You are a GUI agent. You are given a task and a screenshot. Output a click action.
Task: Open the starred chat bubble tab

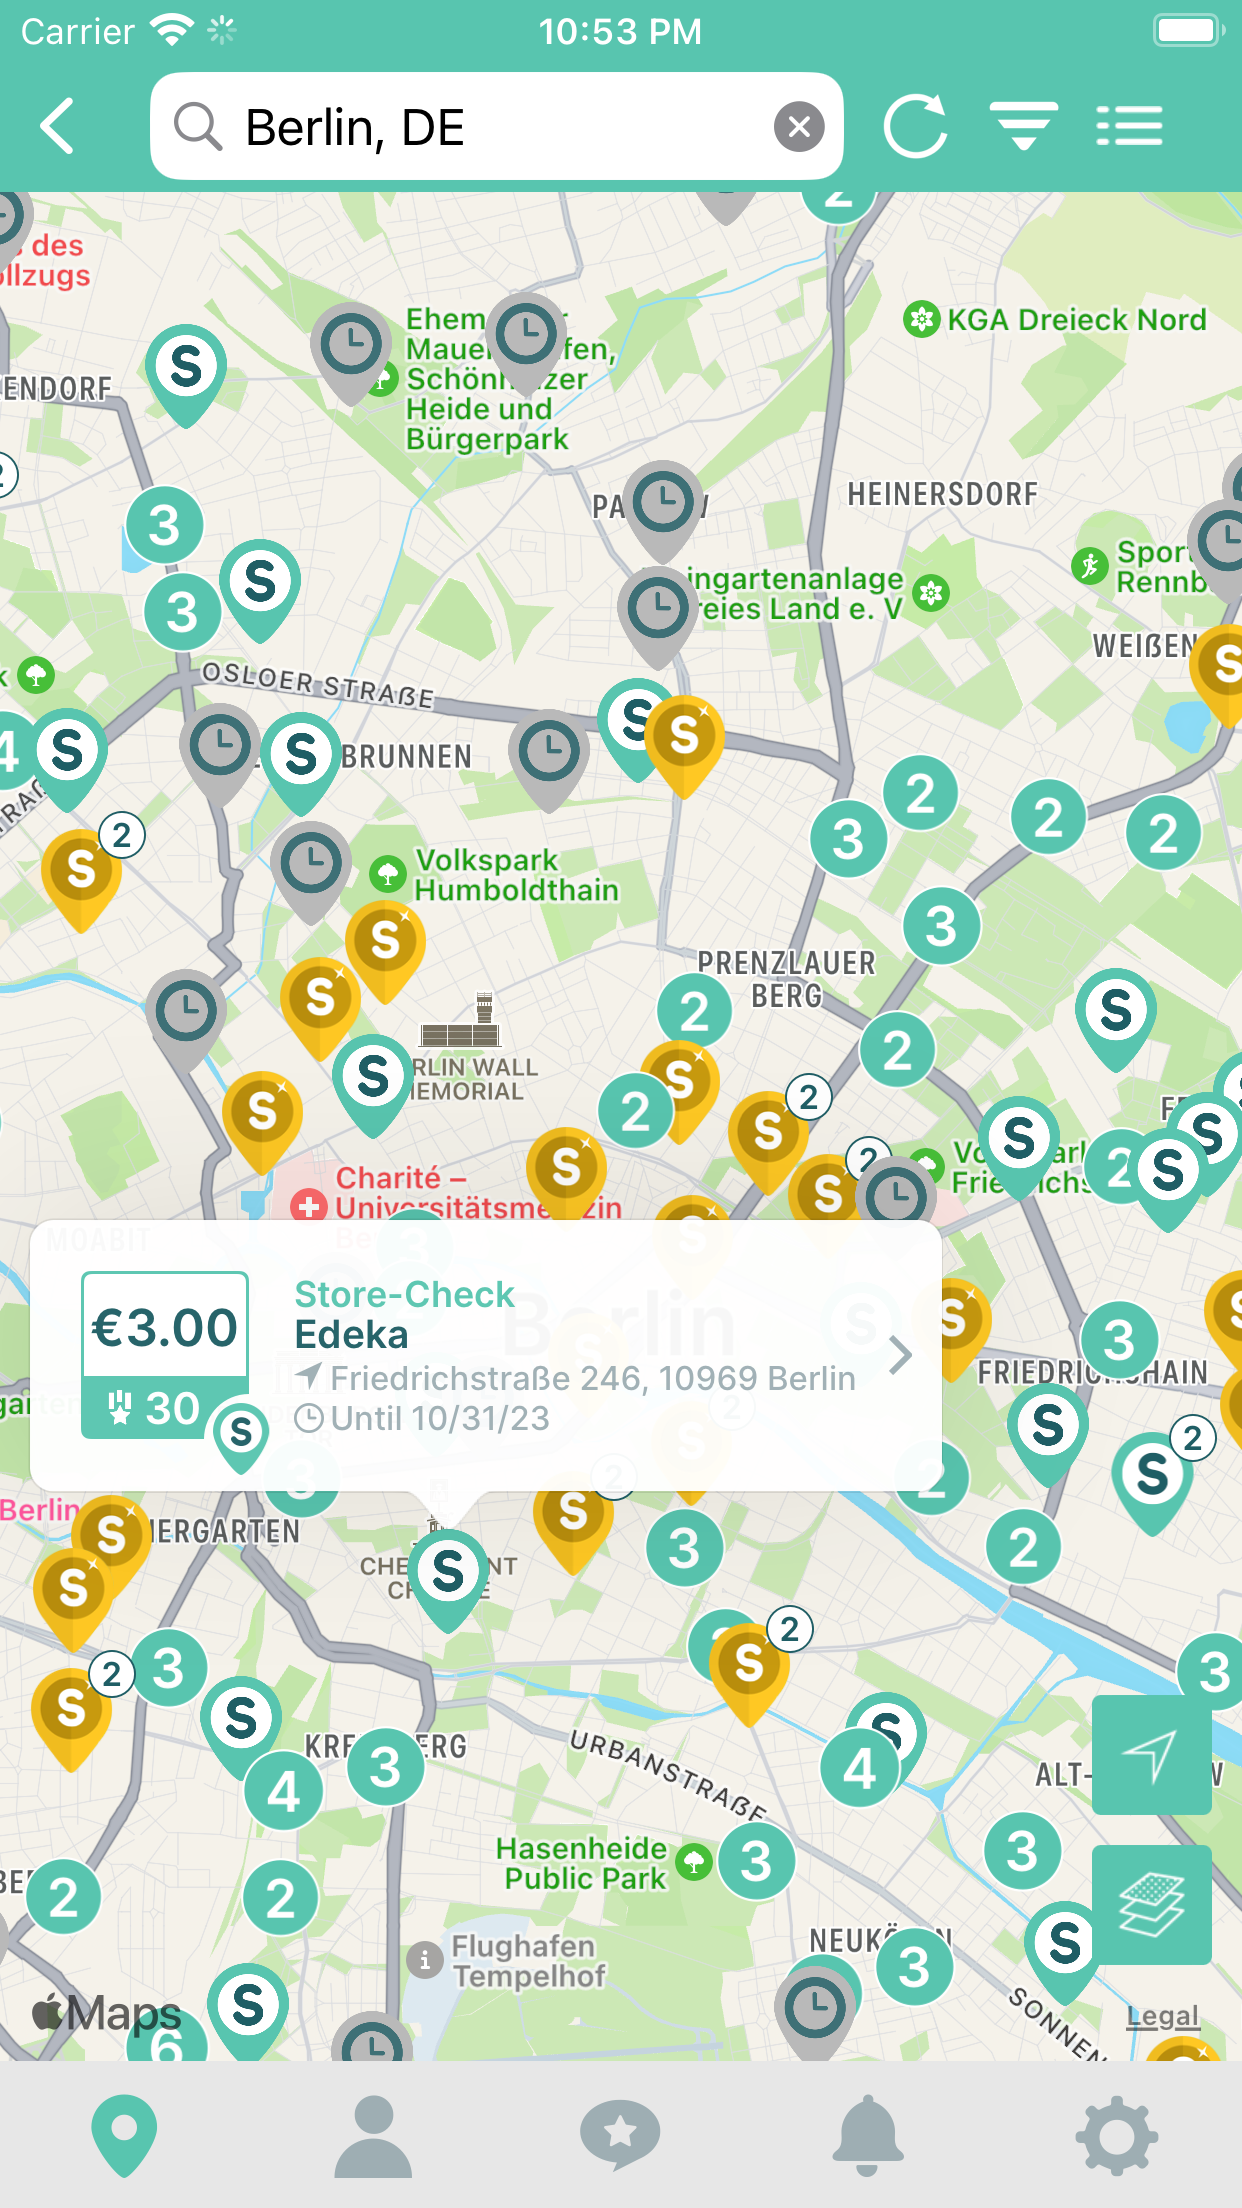[620, 2135]
